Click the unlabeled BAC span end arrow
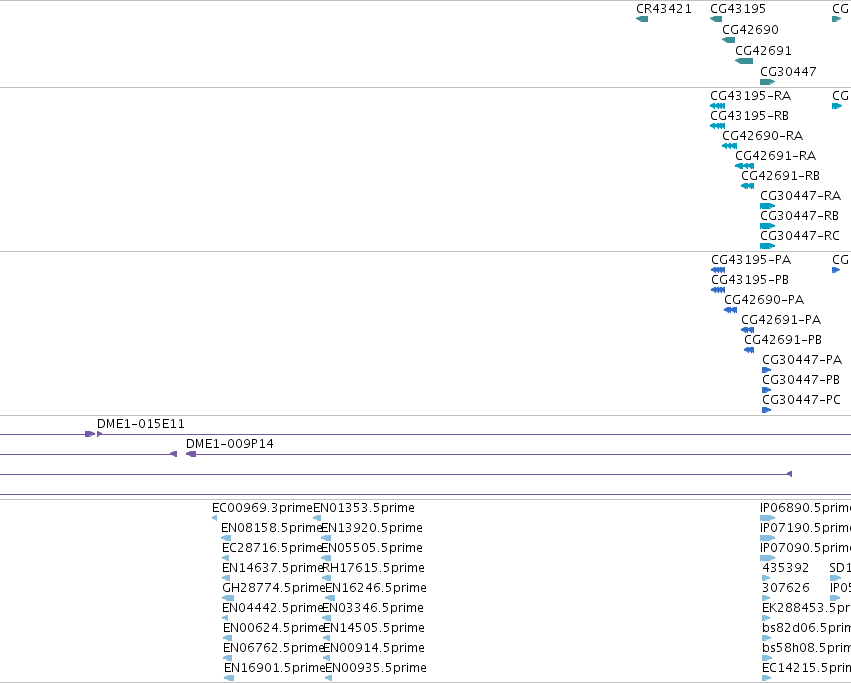The width and height of the screenshot is (851, 683). (790, 474)
